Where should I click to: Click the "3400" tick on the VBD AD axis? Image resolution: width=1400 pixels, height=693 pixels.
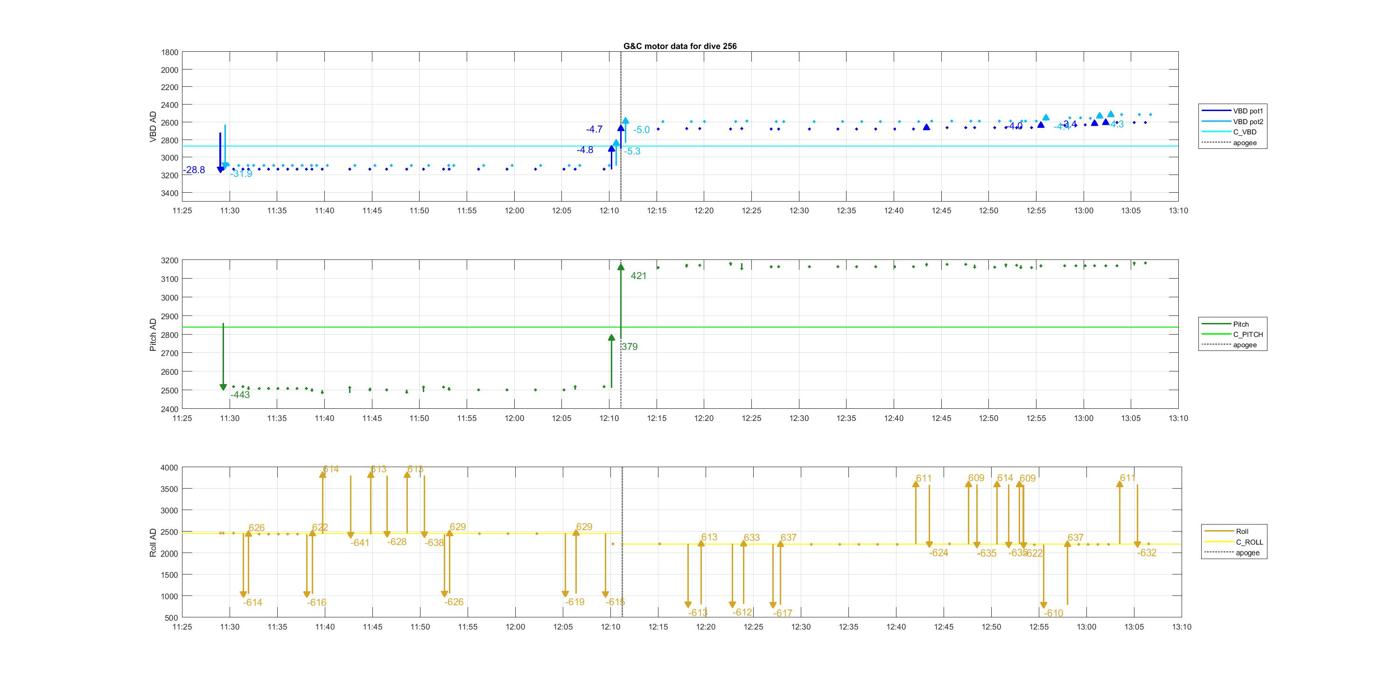pyautogui.click(x=169, y=193)
